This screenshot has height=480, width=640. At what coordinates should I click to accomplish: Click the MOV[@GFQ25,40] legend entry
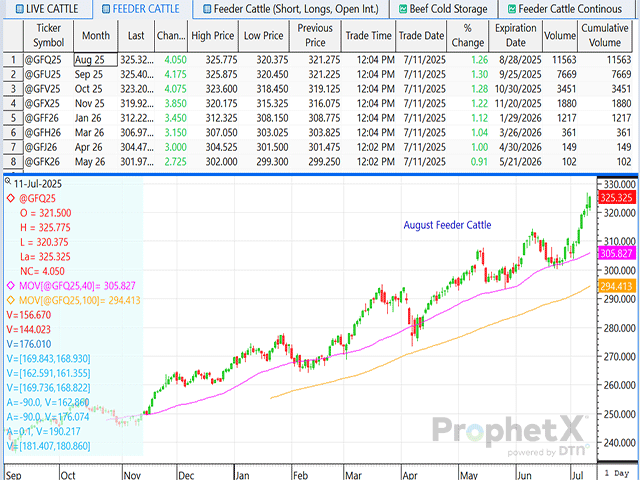[x=77, y=286]
